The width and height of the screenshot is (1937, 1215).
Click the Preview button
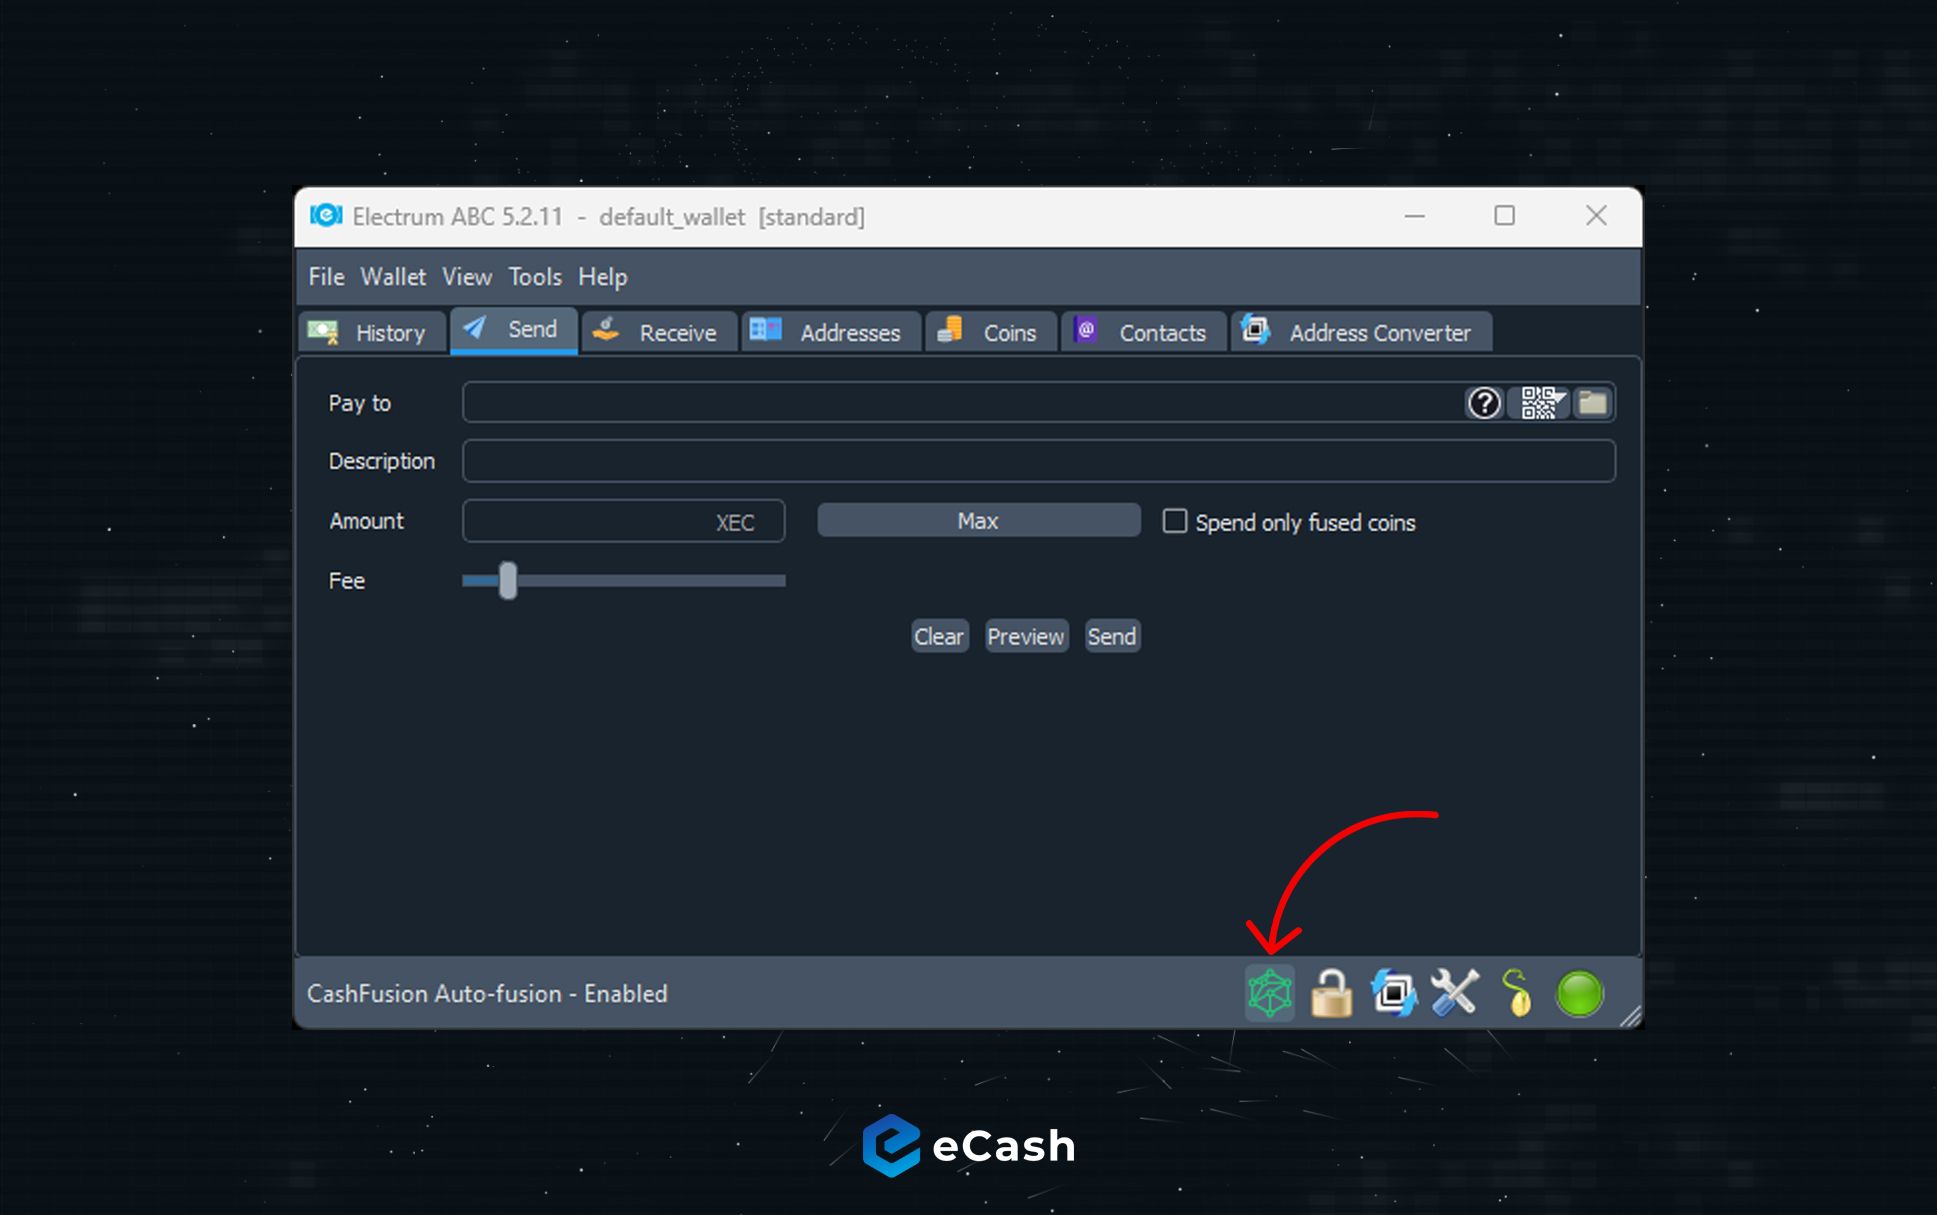coord(1026,637)
